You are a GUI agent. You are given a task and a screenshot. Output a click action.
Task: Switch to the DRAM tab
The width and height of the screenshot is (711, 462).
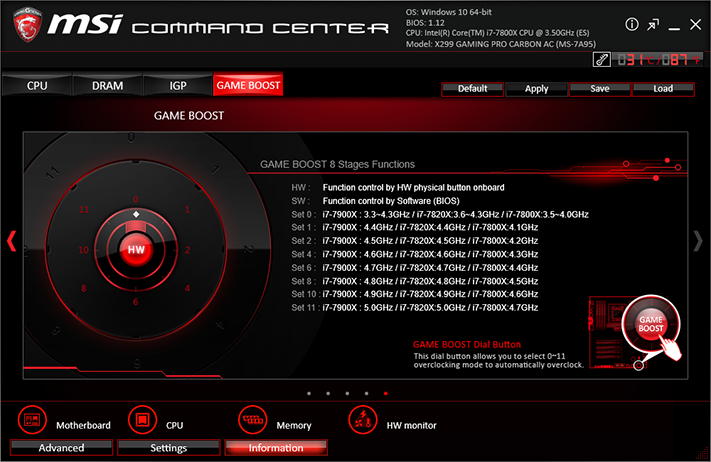point(107,85)
